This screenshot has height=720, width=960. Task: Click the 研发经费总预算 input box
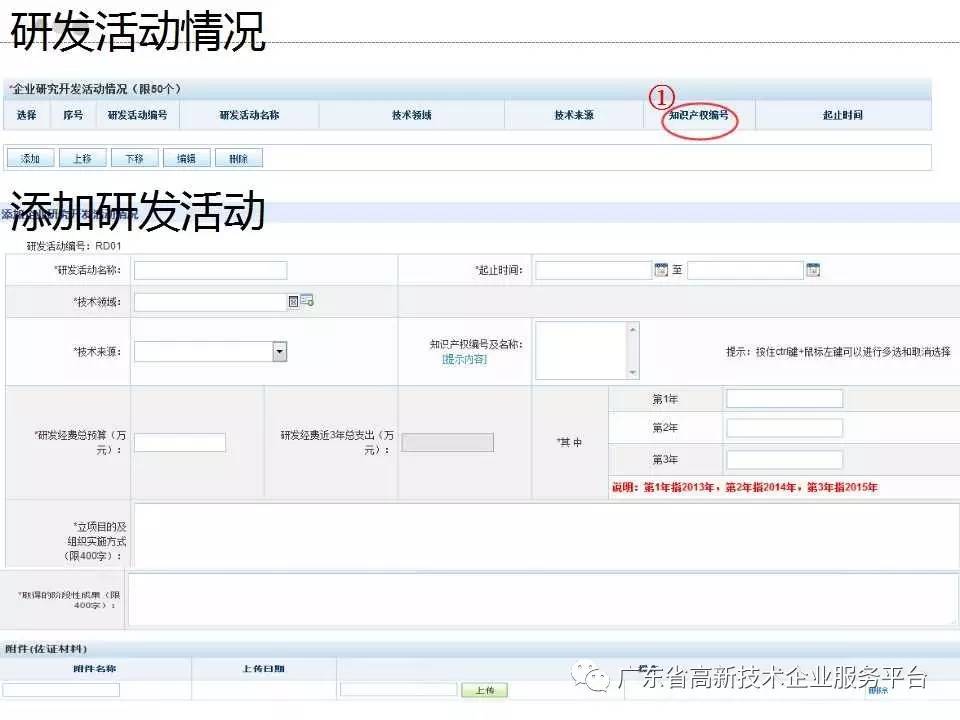tap(180, 443)
